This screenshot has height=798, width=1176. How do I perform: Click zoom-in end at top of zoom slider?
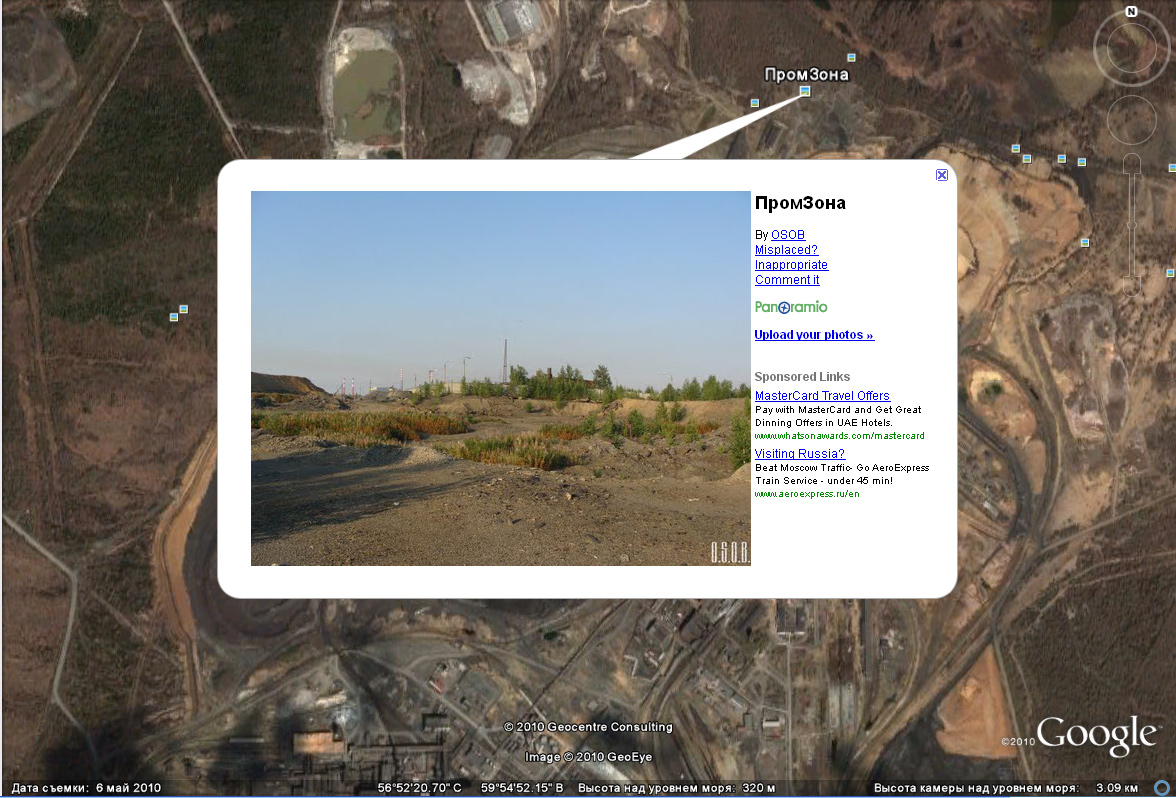pyautogui.click(x=1132, y=164)
